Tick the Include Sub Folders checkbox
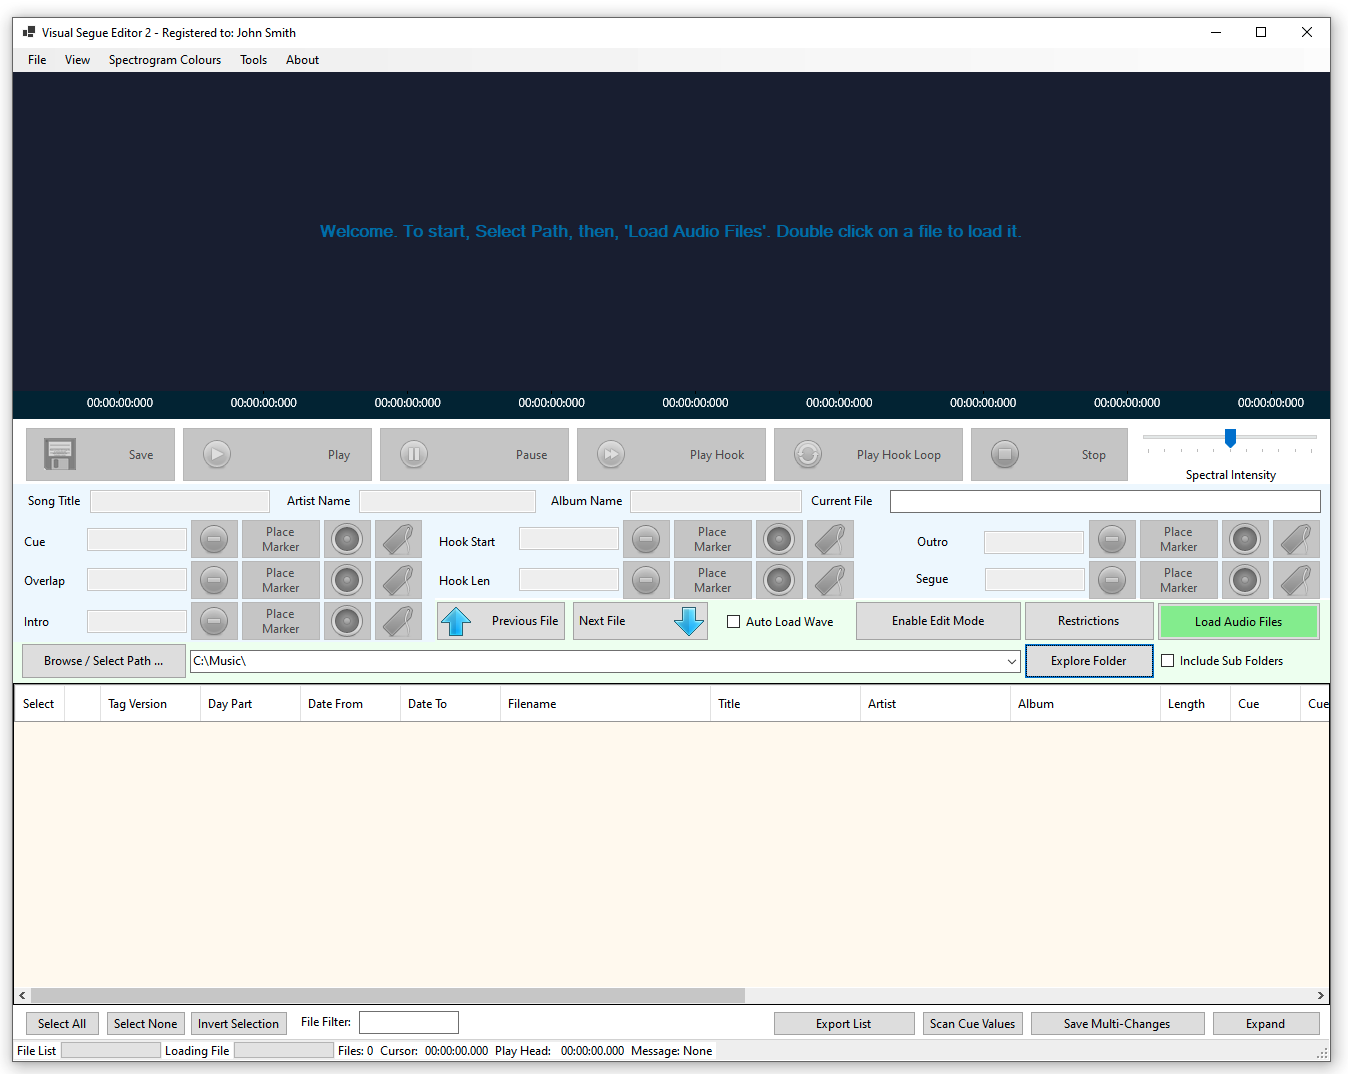Image resolution: width=1348 pixels, height=1074 pixels. pos(1167,661)
